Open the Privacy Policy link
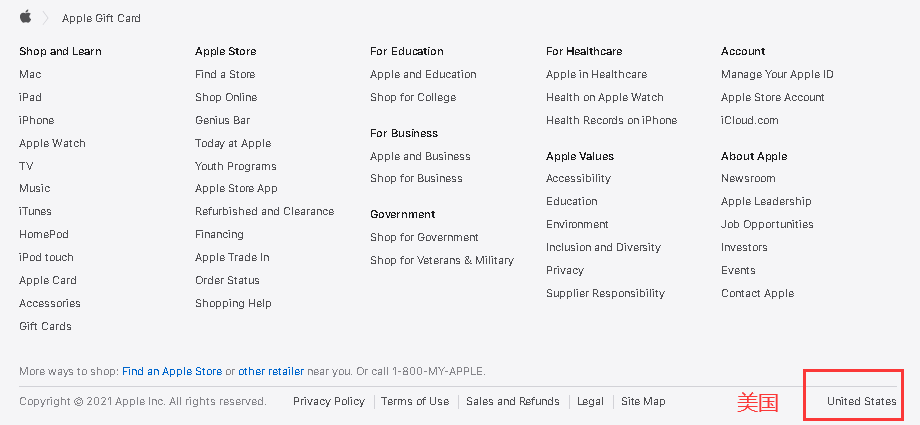920x425 pixels. pos(329,401)
